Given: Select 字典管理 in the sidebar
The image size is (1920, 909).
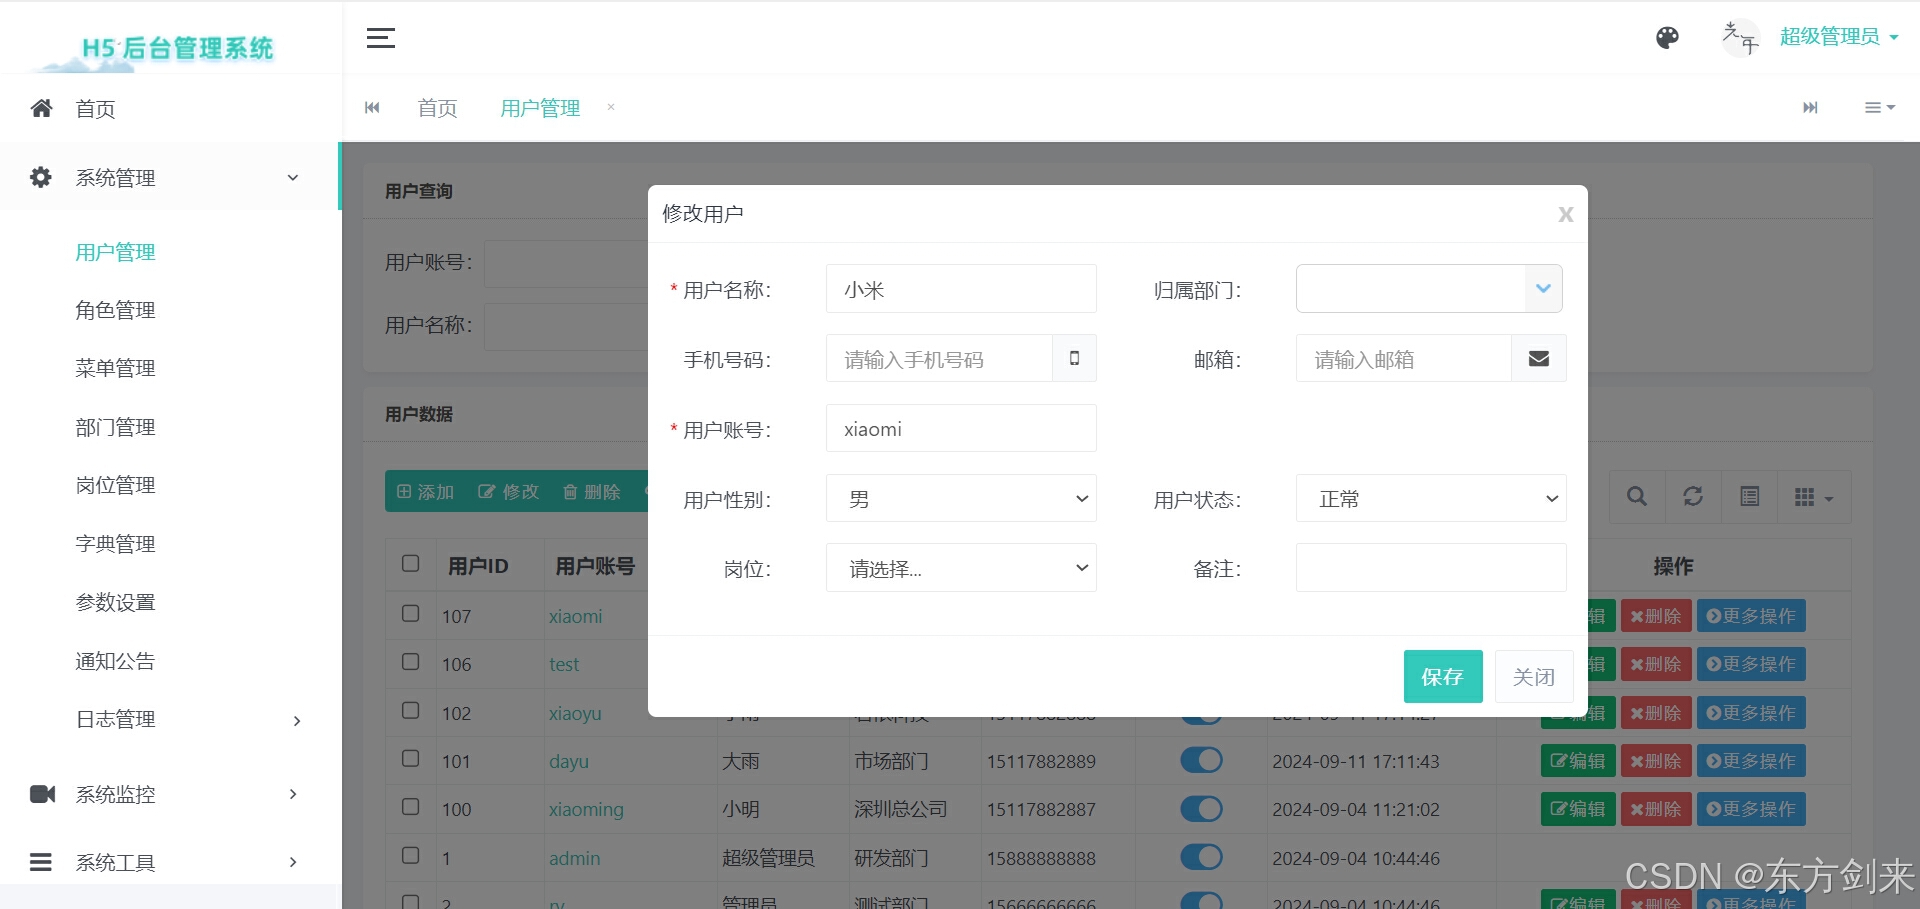Looking at the screenshot, I should [115, 544].
